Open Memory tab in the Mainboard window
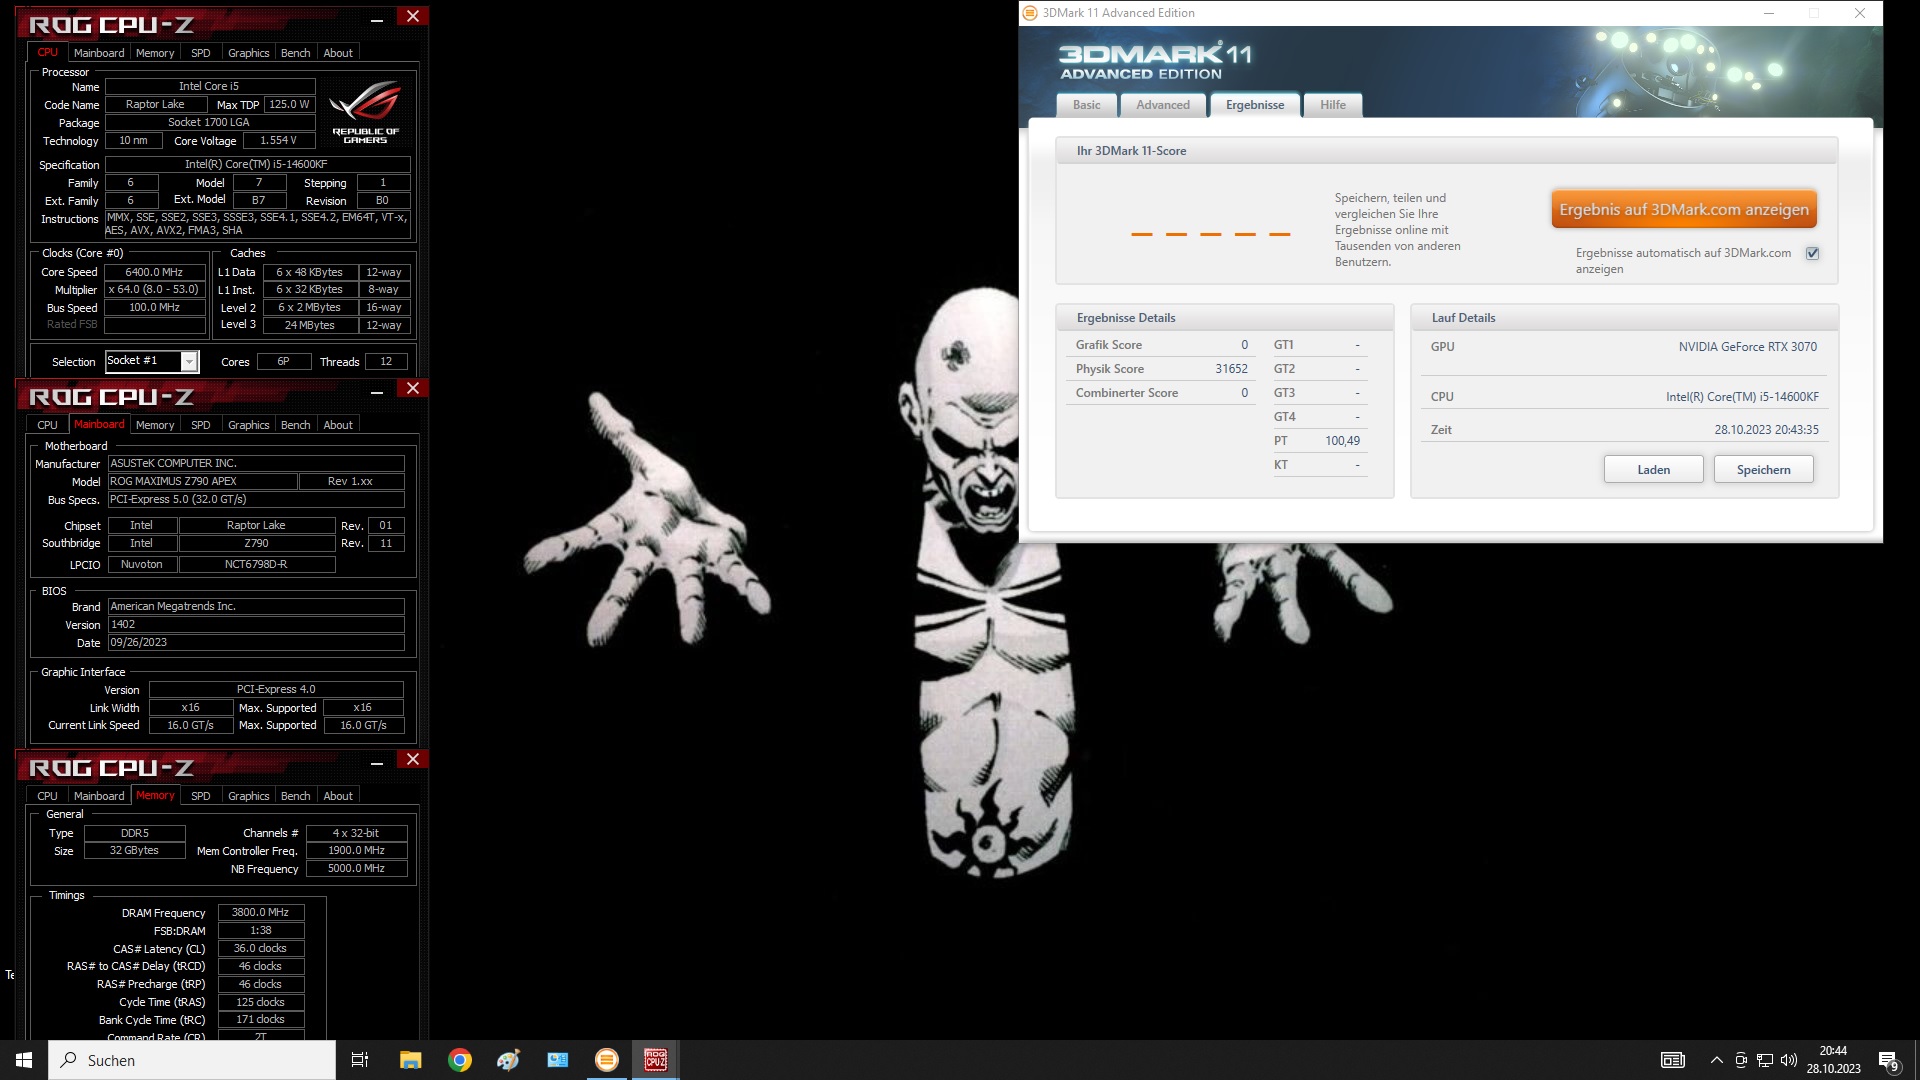Viewport: 1920px width, 1080px height. [155, 425]
